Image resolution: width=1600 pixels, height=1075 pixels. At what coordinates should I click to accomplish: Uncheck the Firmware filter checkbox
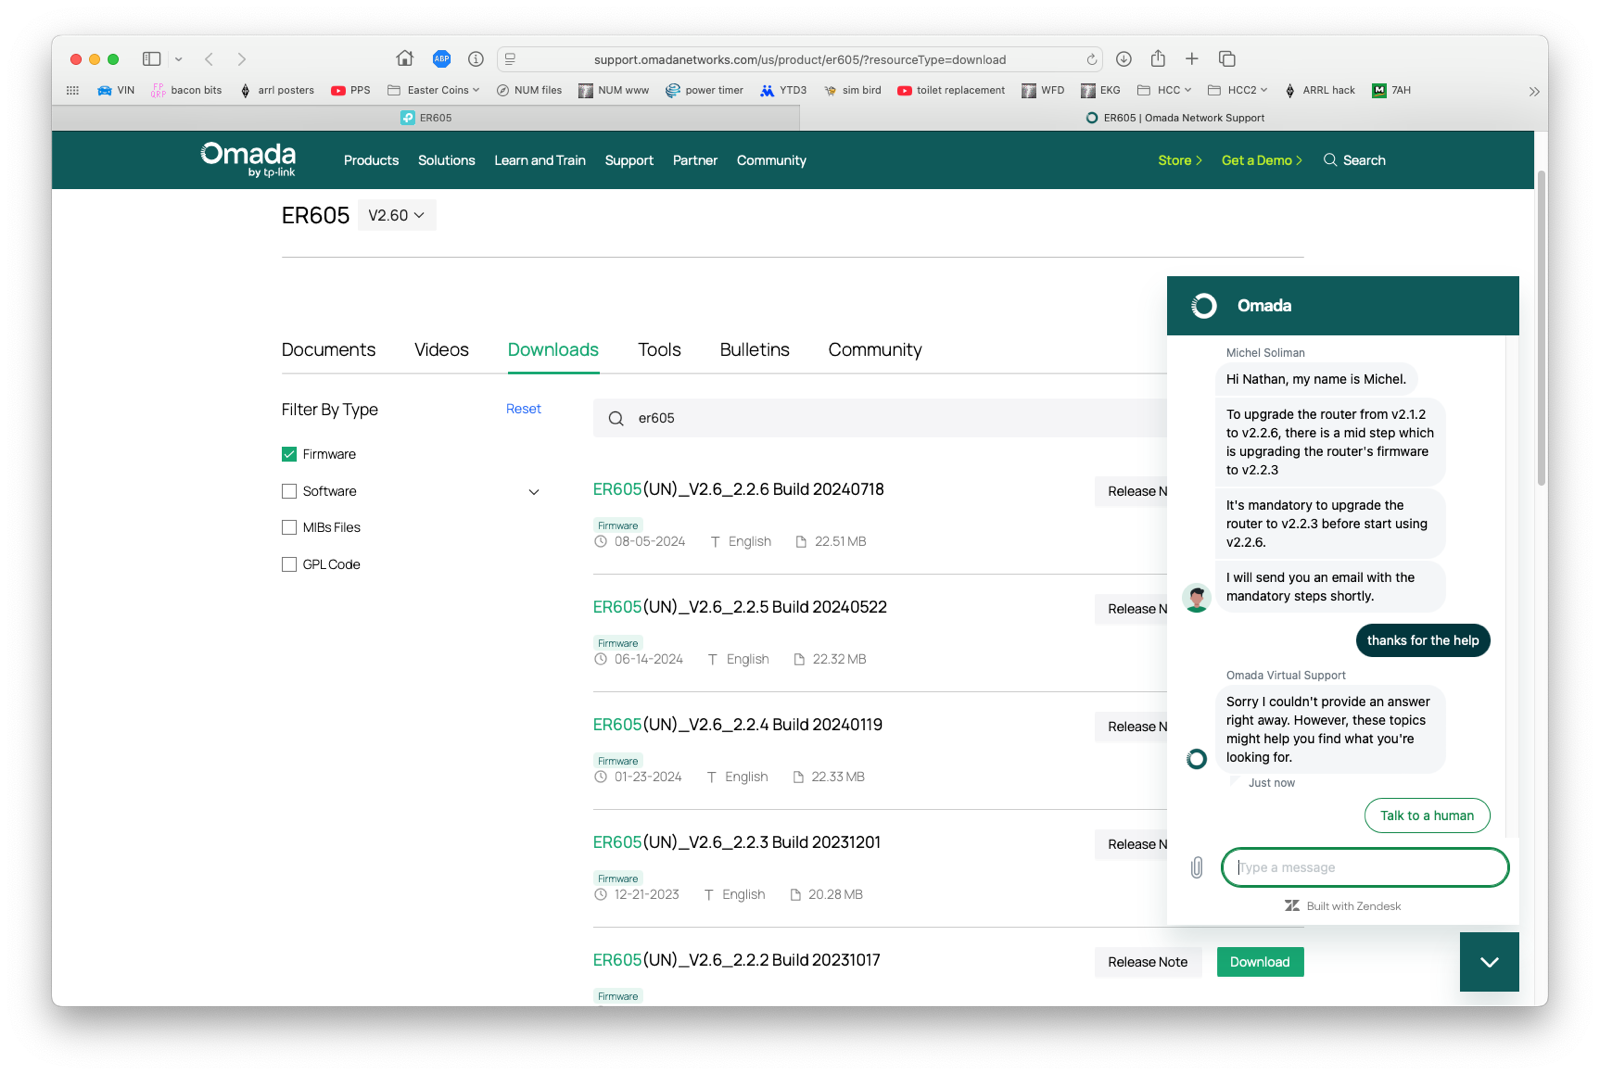tap(289, 454)
